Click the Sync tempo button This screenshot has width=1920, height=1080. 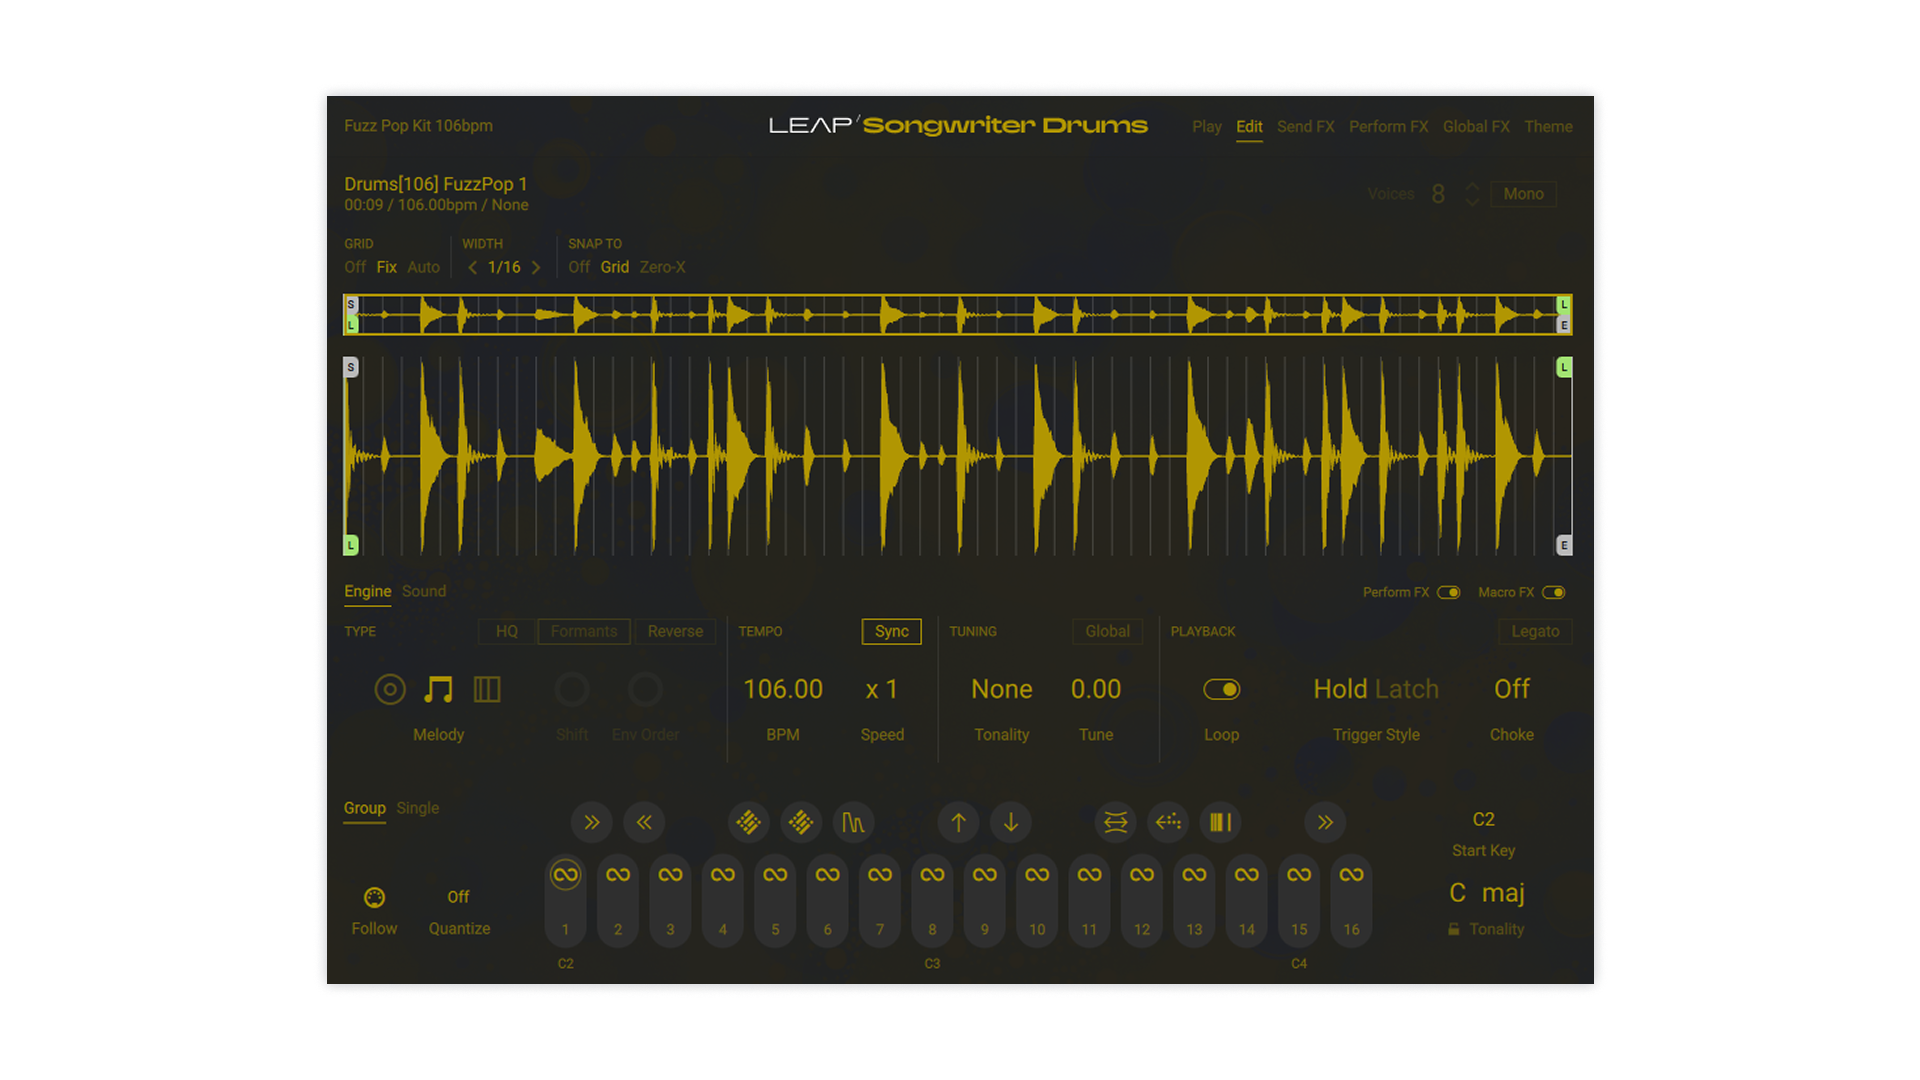891,631
